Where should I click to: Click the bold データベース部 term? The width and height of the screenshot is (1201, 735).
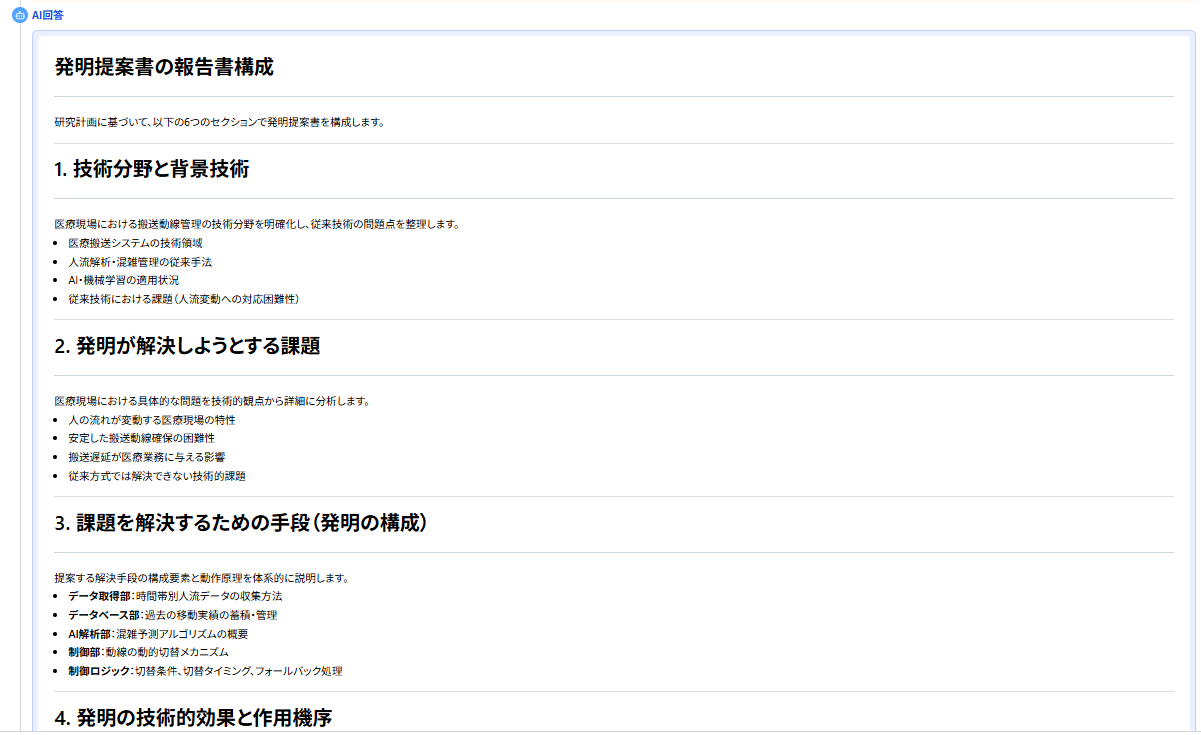[103, 615]
